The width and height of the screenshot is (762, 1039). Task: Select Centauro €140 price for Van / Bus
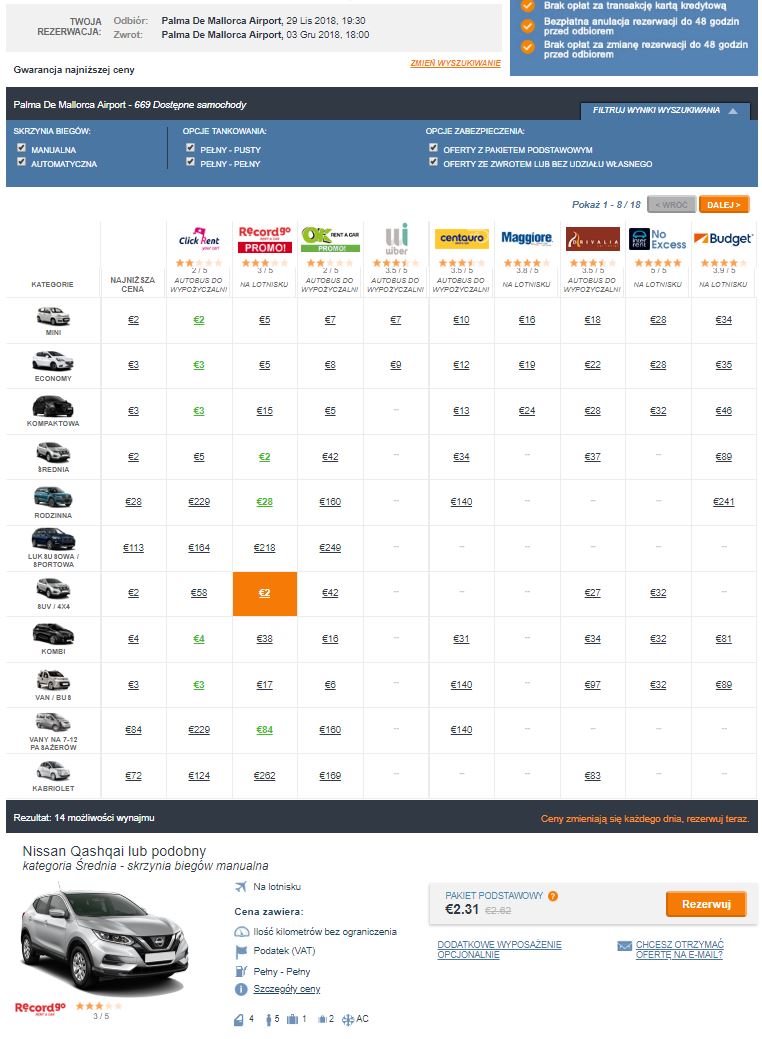pos(461,685)
